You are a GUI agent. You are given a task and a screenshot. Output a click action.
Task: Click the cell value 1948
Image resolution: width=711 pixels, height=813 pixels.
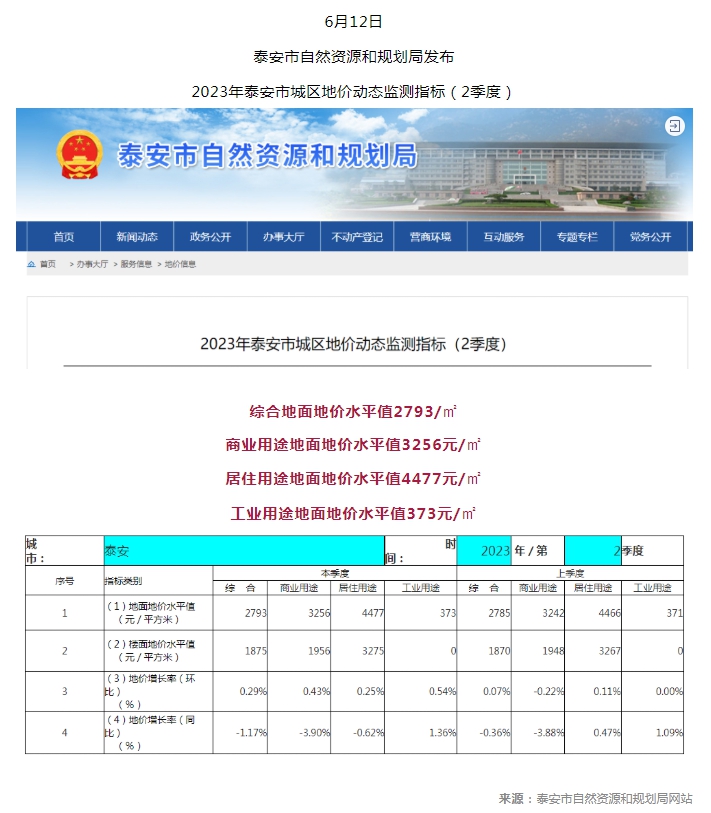553,651
